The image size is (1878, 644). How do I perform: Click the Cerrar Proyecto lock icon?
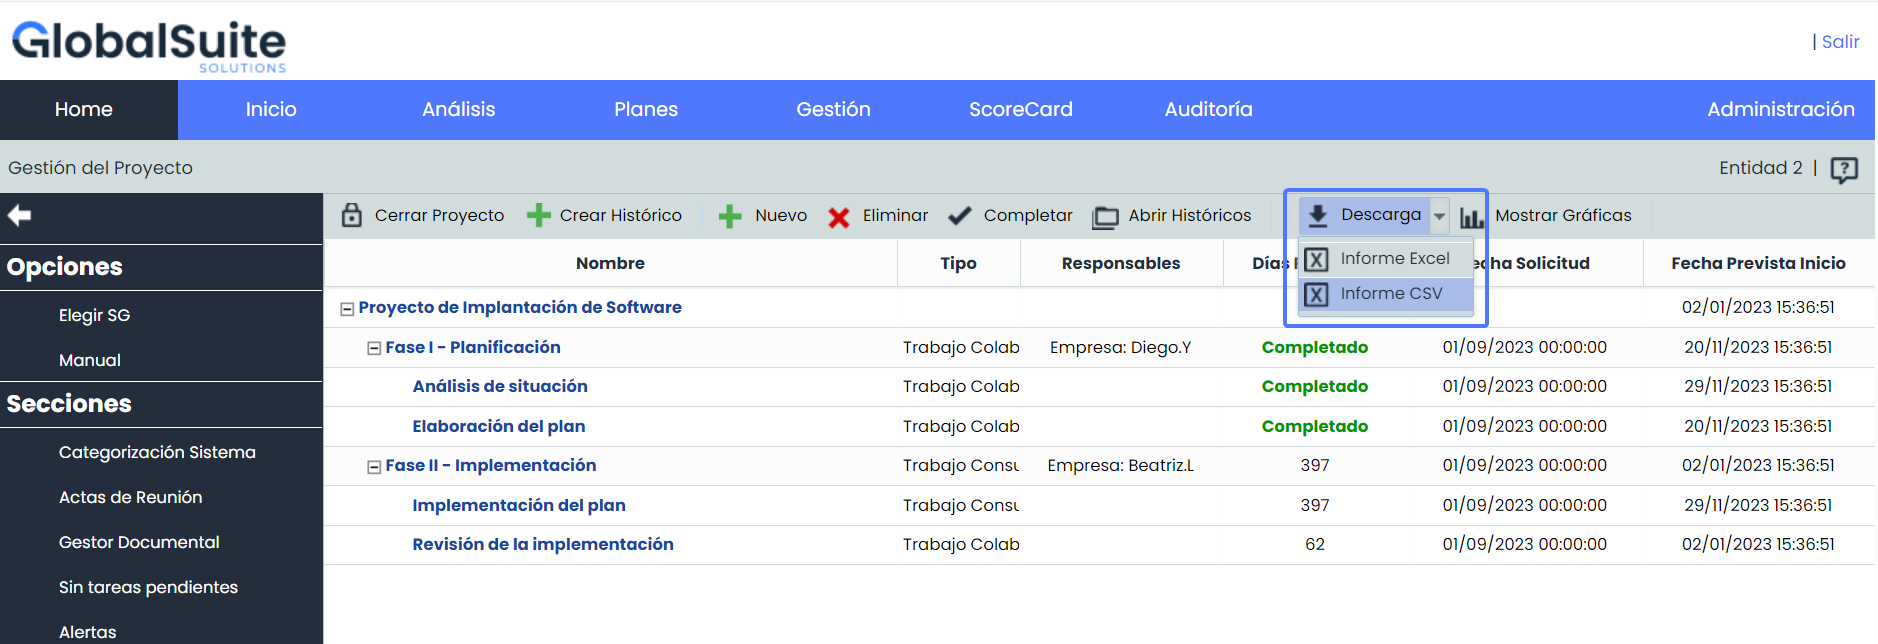352,215
